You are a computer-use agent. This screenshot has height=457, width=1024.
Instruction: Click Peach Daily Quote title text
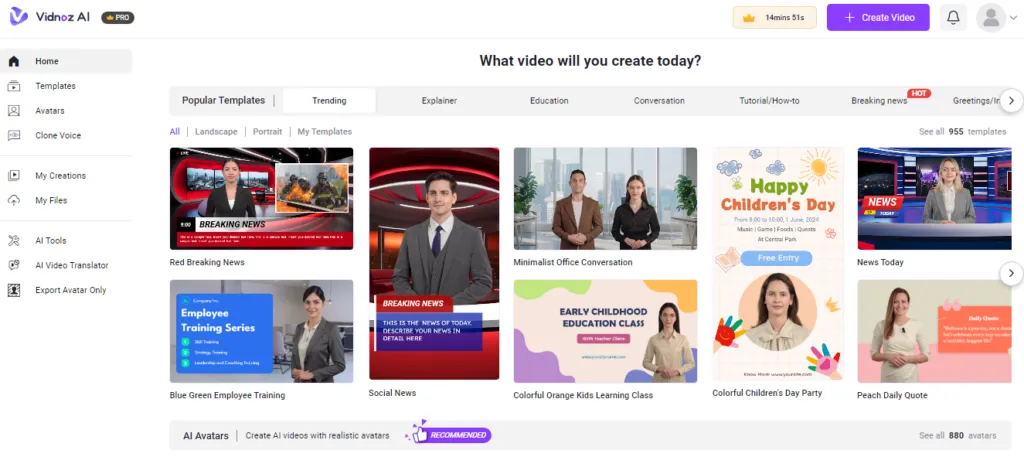click(x=892, y=395)
